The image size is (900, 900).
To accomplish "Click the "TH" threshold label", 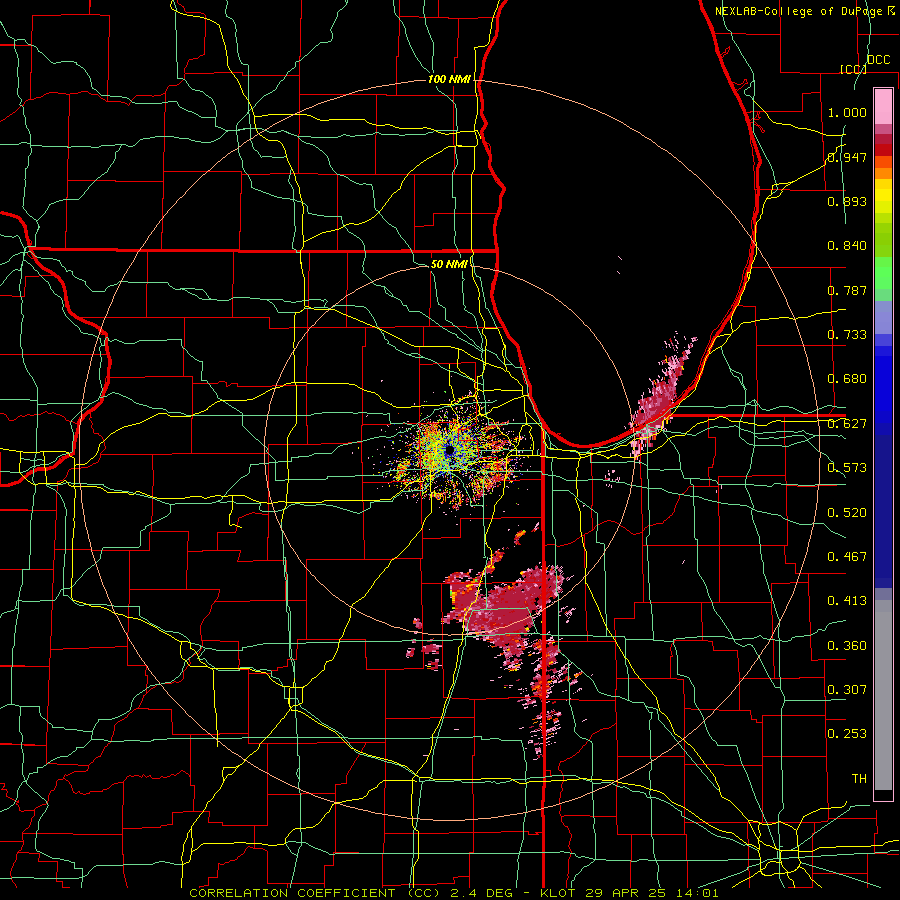I will [859, 779].
